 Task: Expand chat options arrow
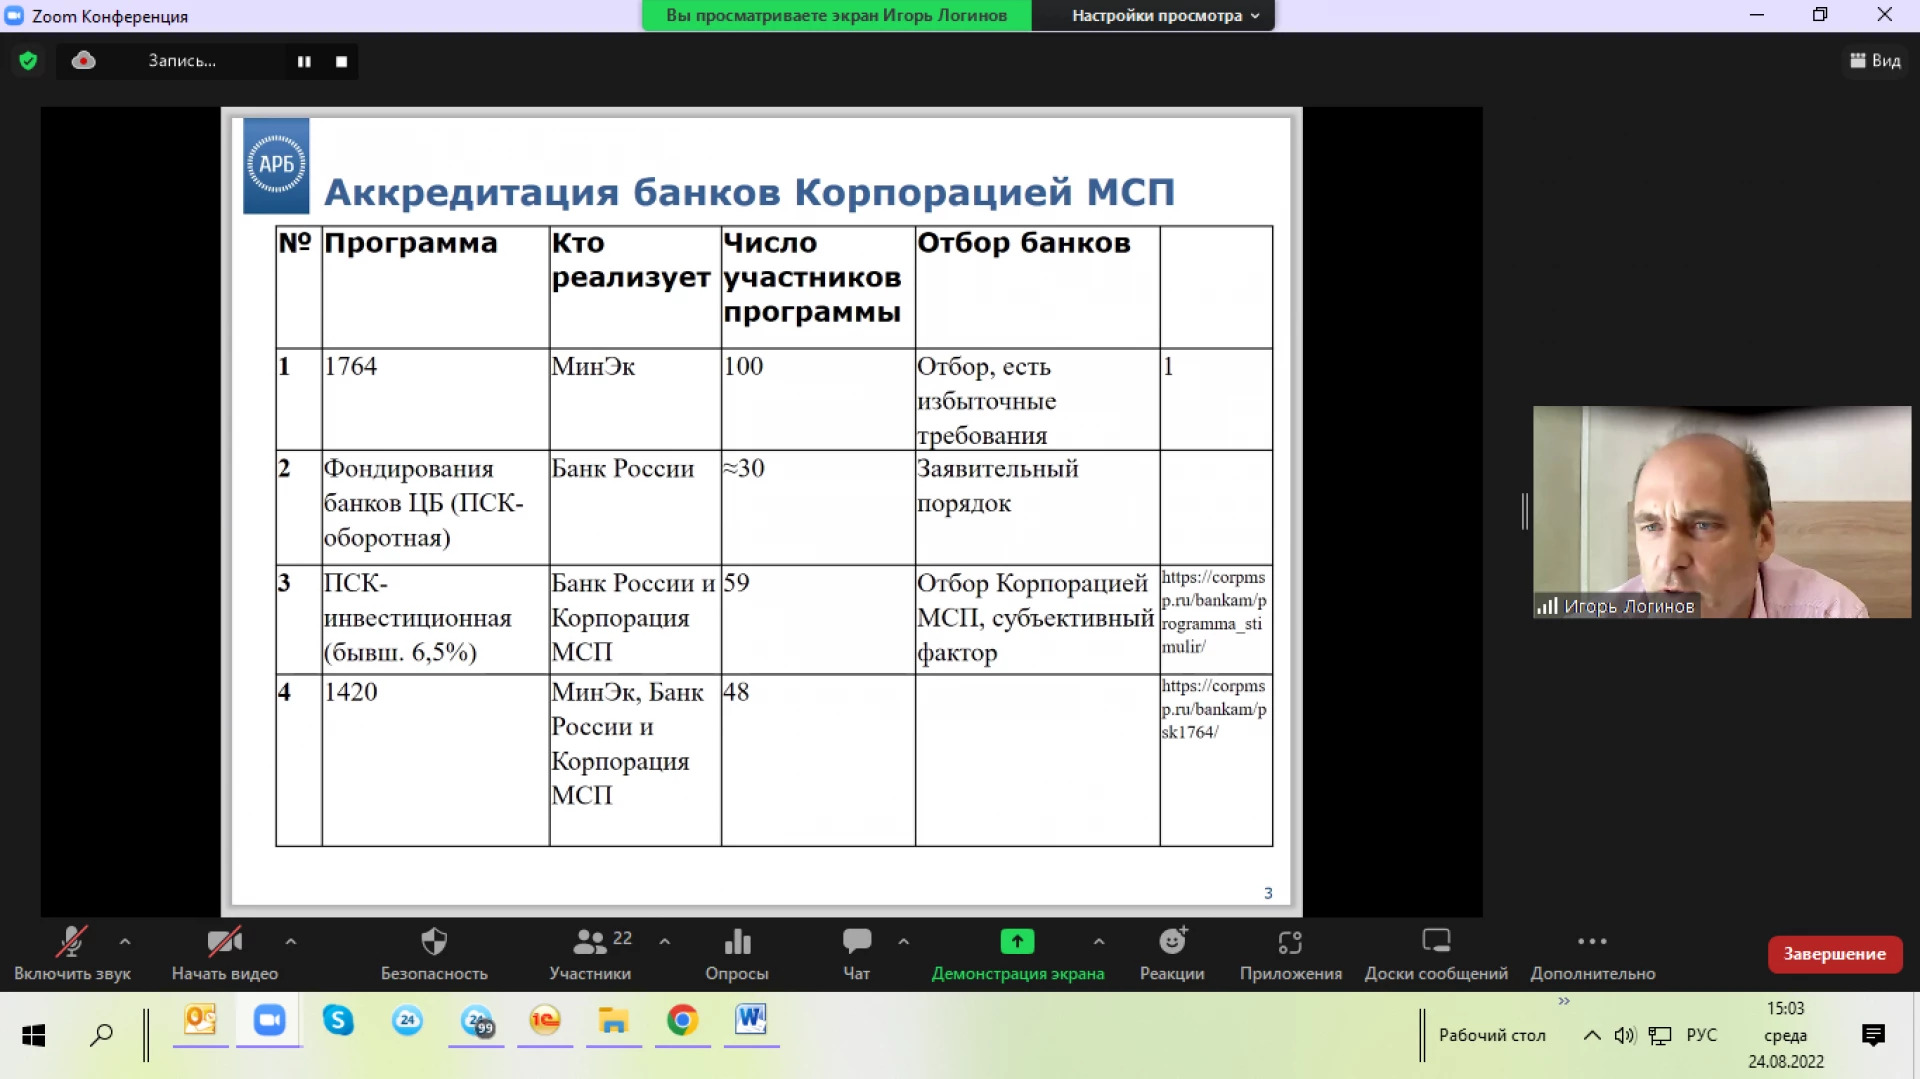point(903,941)
